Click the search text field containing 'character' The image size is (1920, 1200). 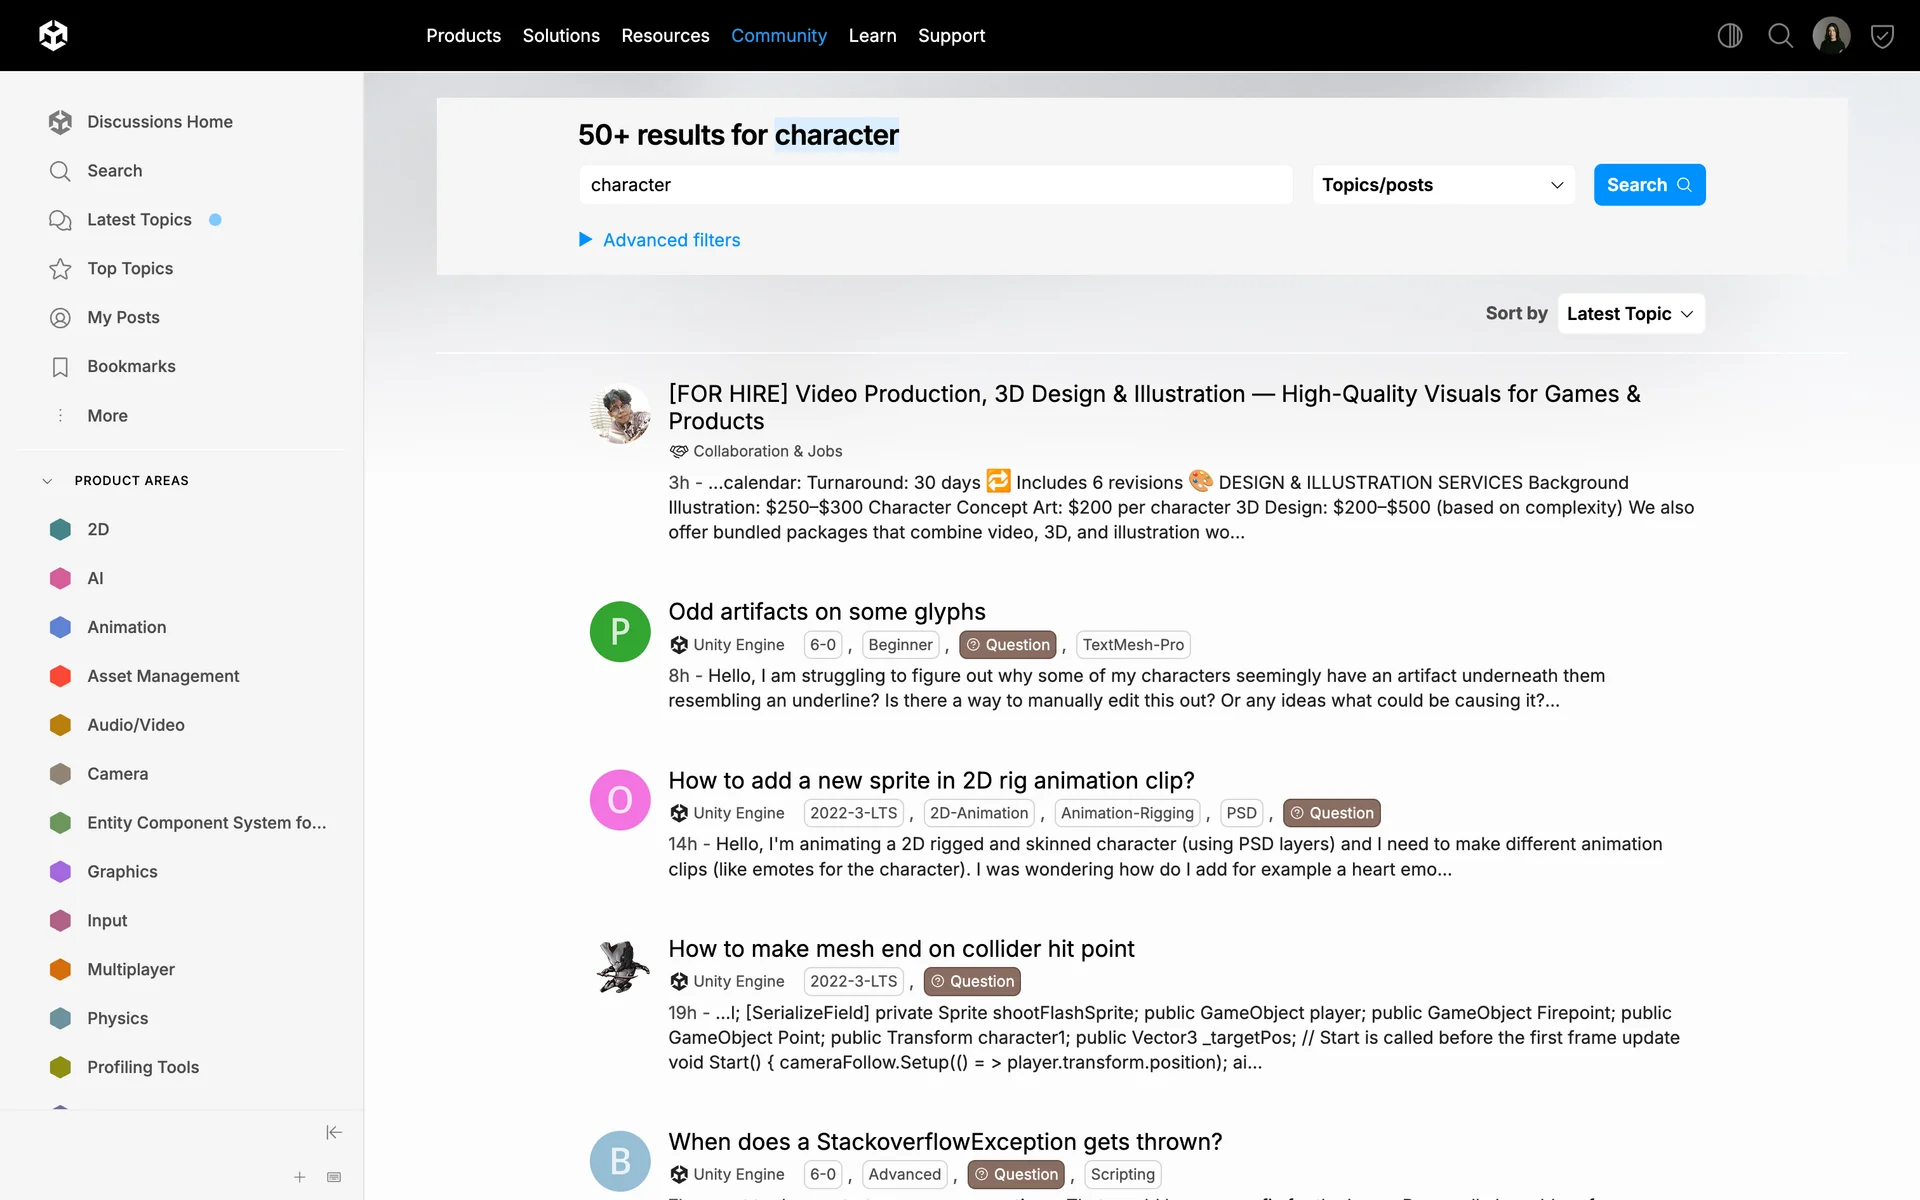pos(934,185)
